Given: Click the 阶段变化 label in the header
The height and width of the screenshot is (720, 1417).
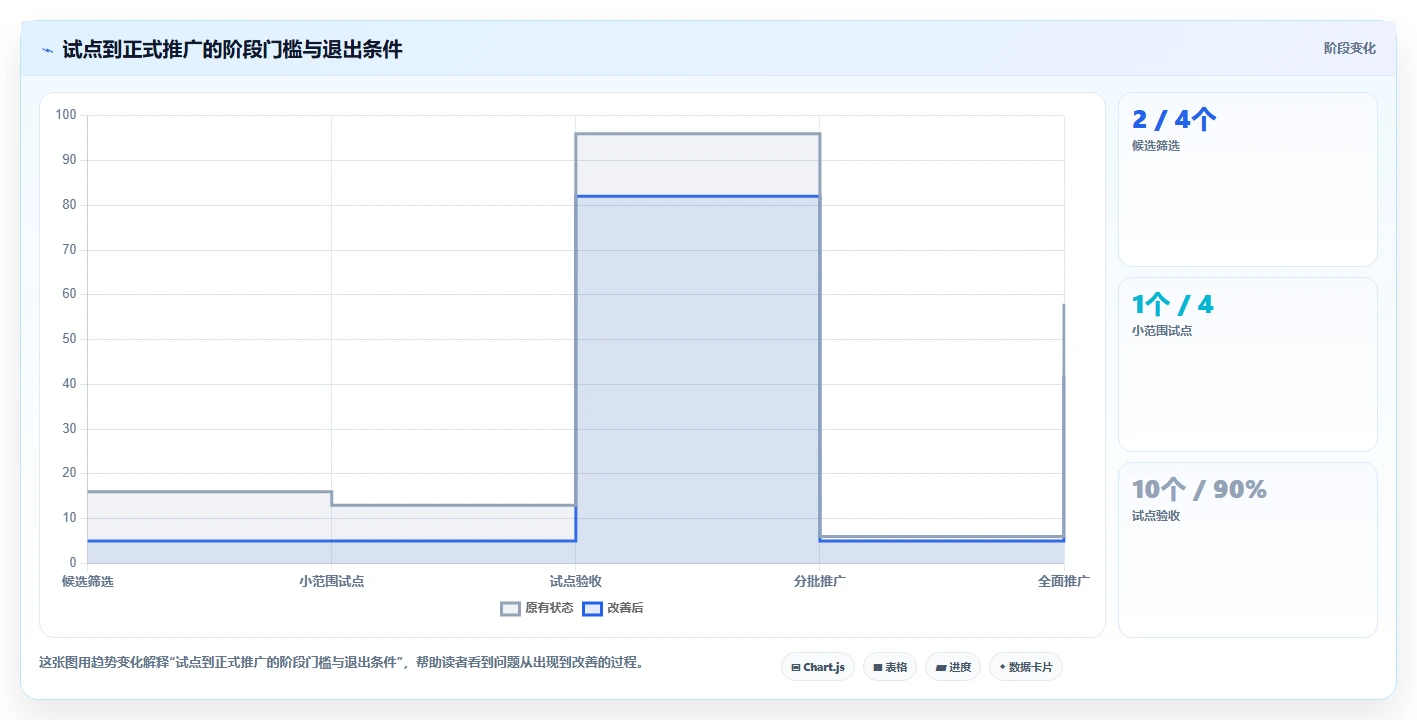Looking at the screenshot, I should 1350,48.
